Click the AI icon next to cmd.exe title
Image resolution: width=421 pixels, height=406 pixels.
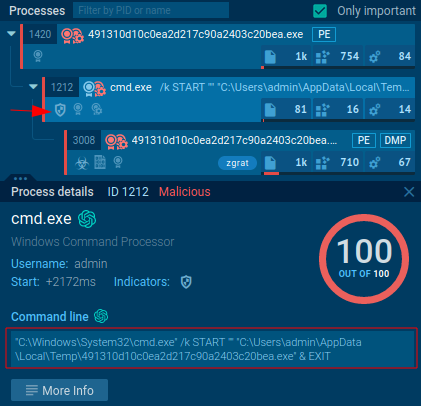click(x=87, y=219)
